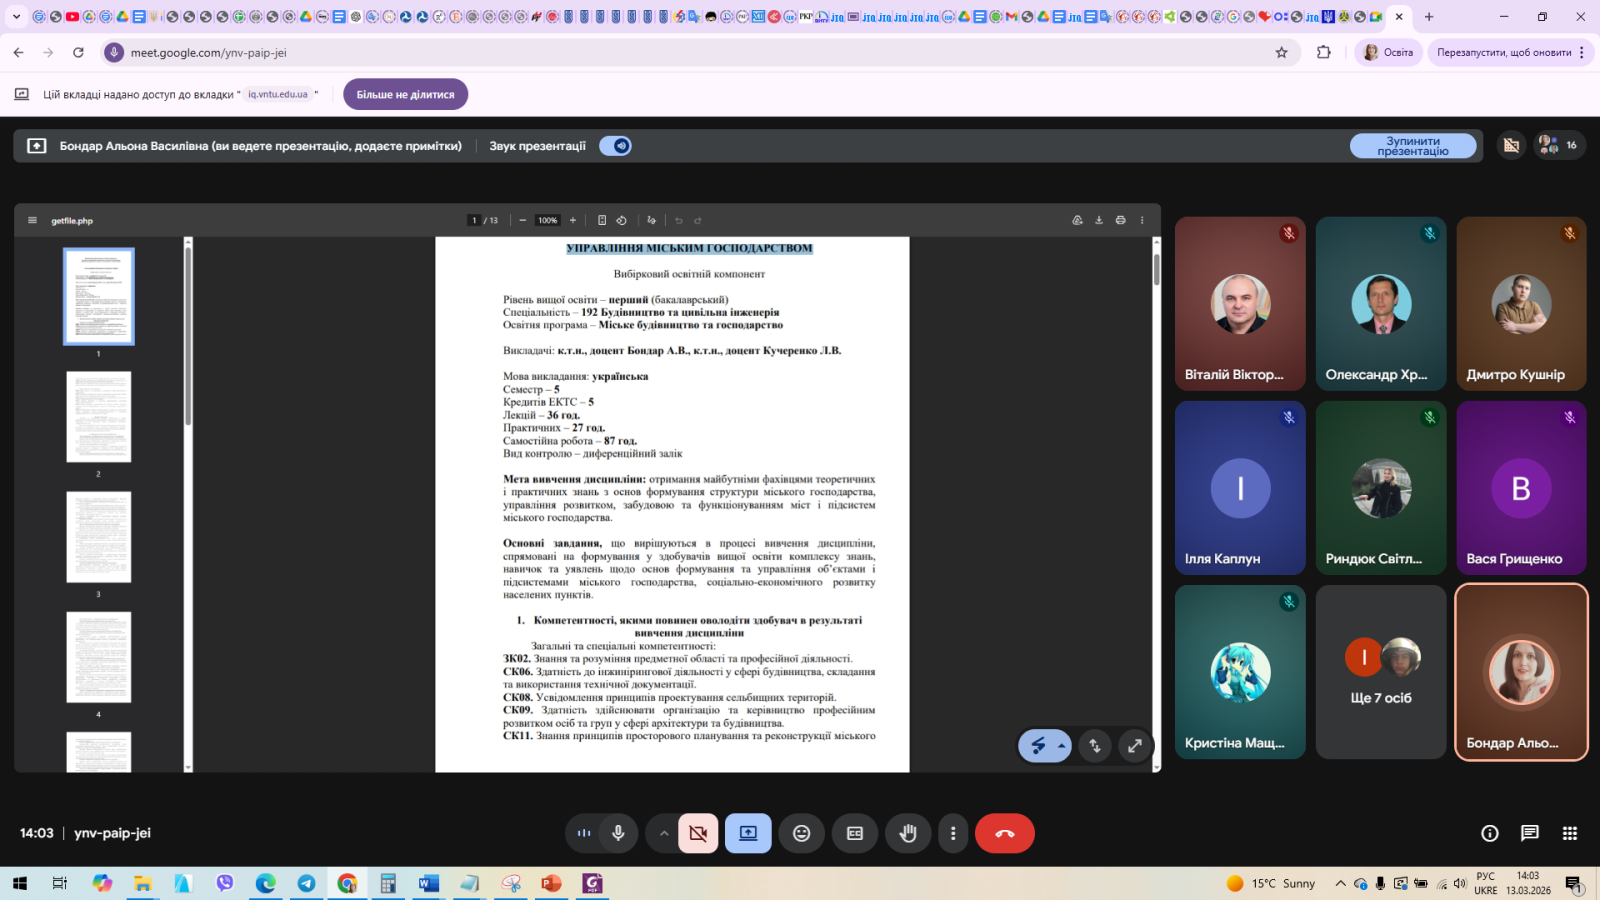The image size is (1600, 900).
Task: Open the emoji reactions panel
Action: [x=801, y=833]
